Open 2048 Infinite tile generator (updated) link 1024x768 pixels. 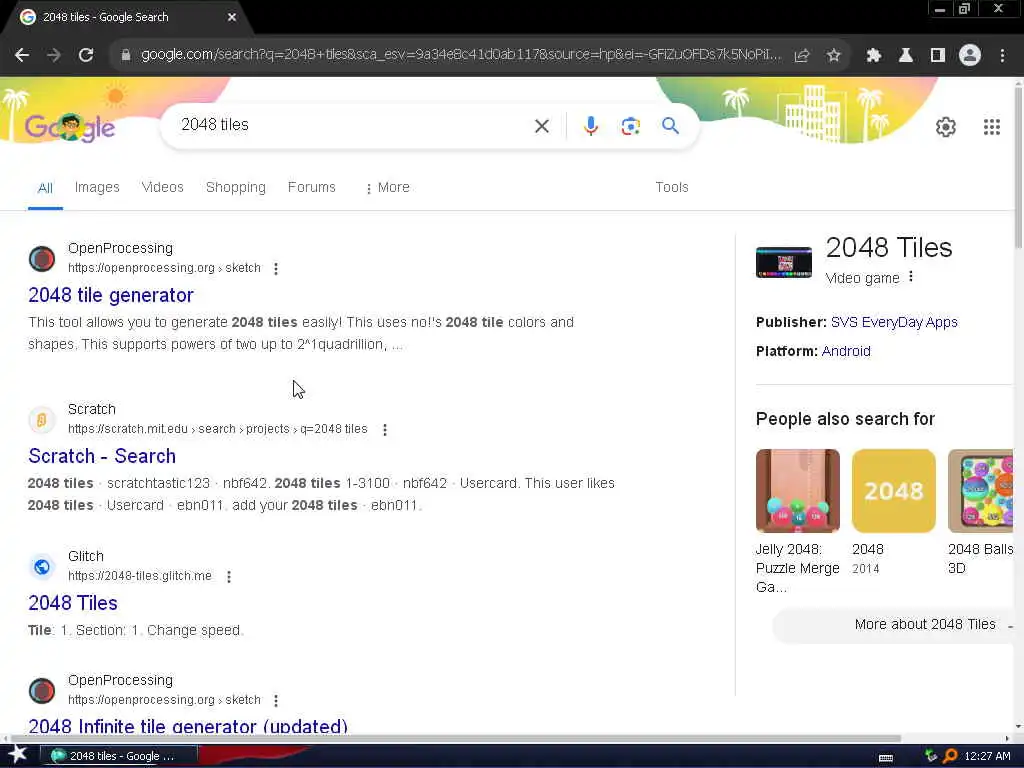coord(188,726)
